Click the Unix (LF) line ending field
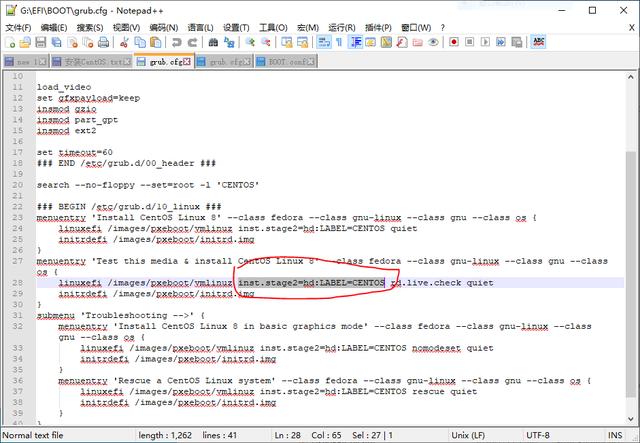The image size is (640, 443). (467, 435)
